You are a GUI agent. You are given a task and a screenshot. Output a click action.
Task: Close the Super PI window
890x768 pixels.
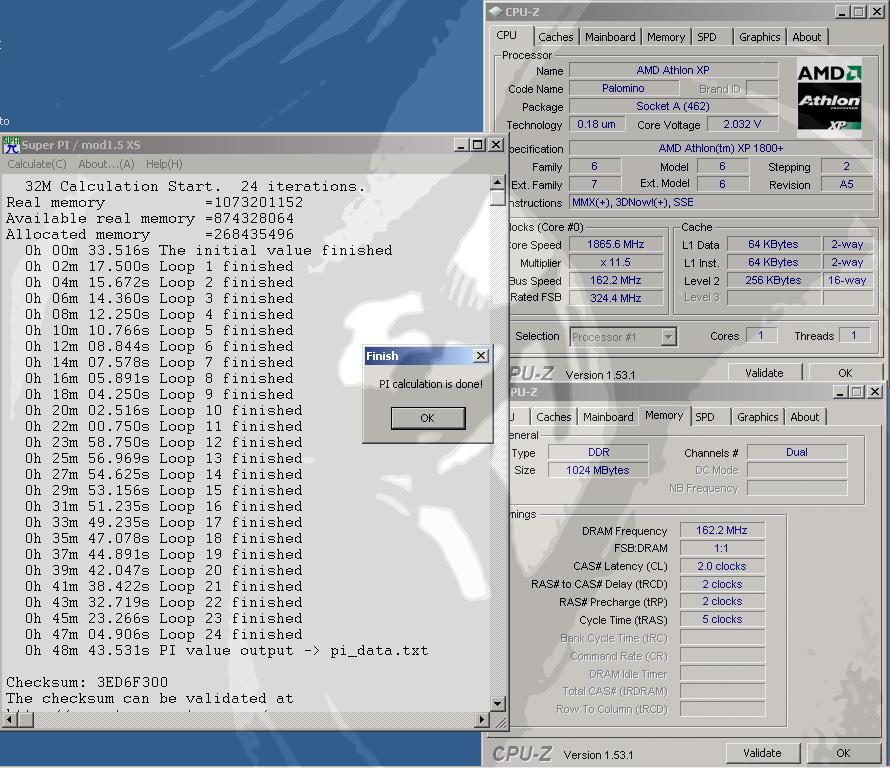496,145
